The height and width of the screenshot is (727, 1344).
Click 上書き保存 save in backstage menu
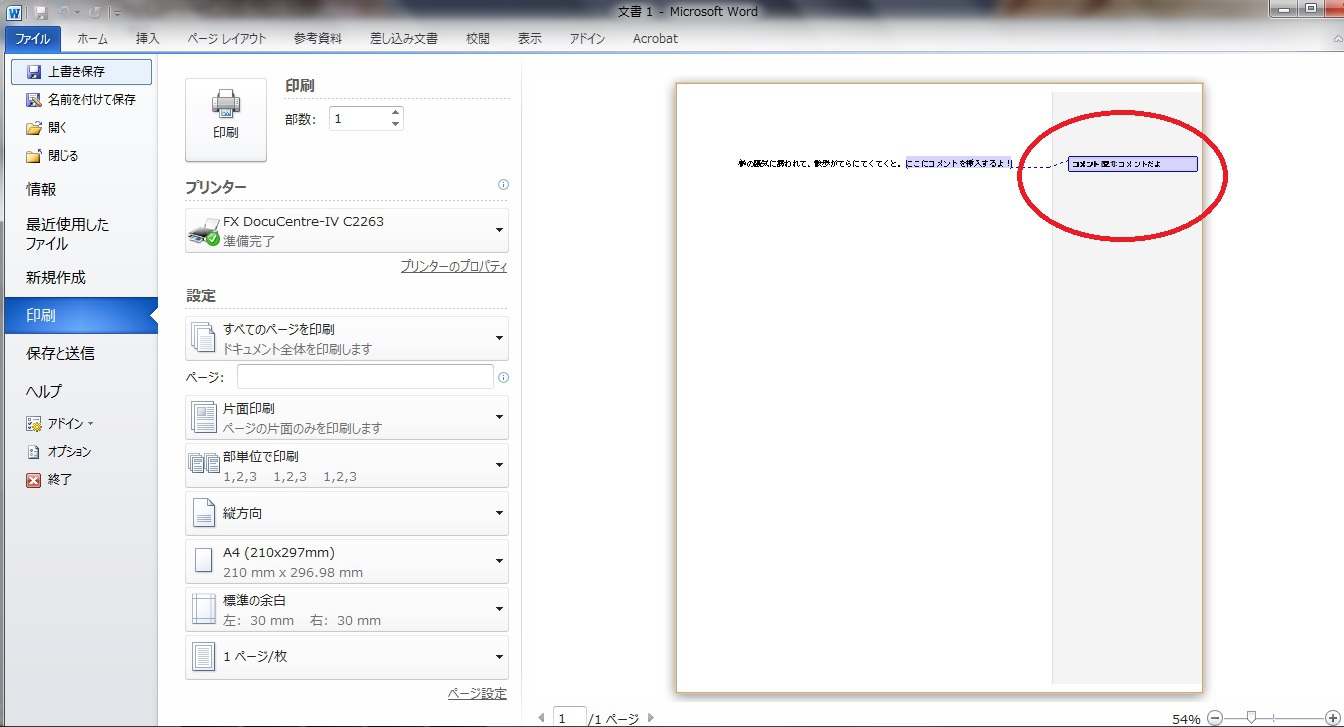point(81,72)
